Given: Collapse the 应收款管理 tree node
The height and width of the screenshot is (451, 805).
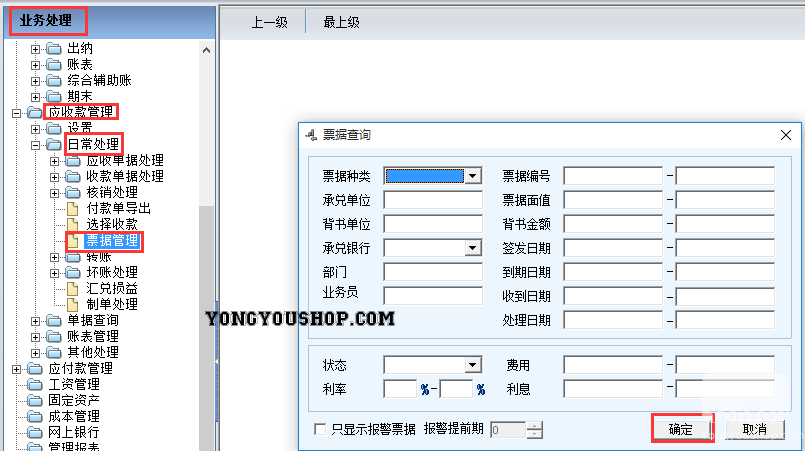Looking at the screenshot, I should [16, 113].
